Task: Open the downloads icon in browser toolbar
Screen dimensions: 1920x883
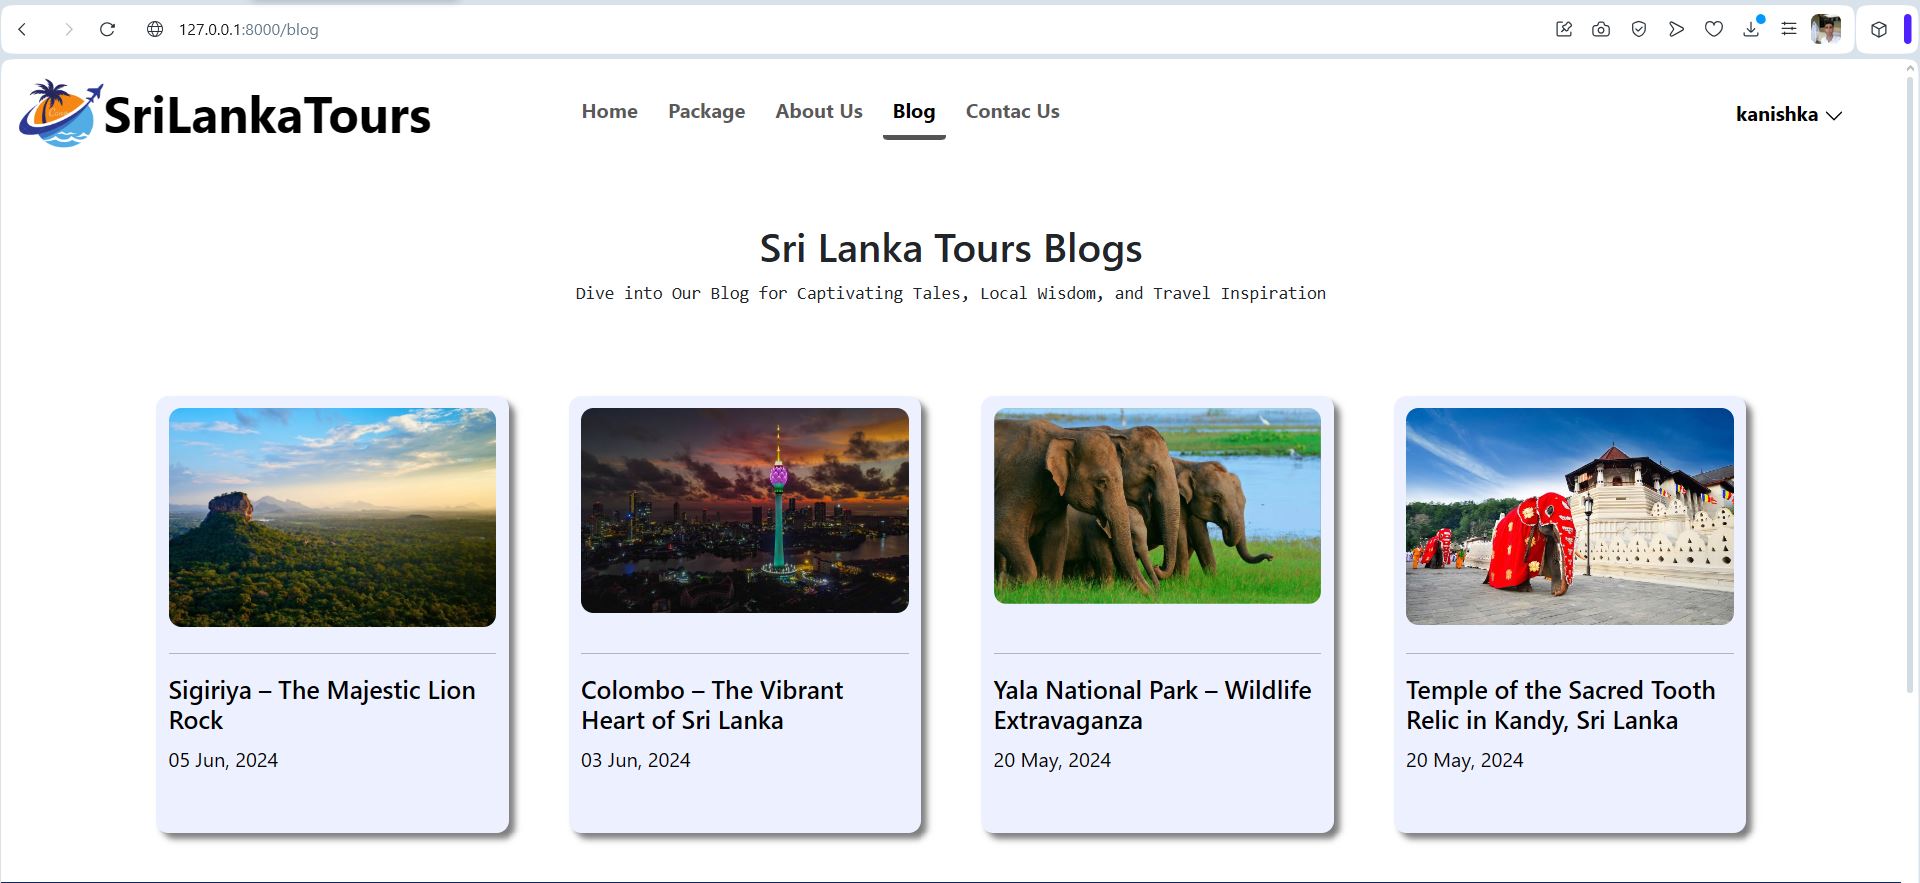Action: (x=1751, y=29)
